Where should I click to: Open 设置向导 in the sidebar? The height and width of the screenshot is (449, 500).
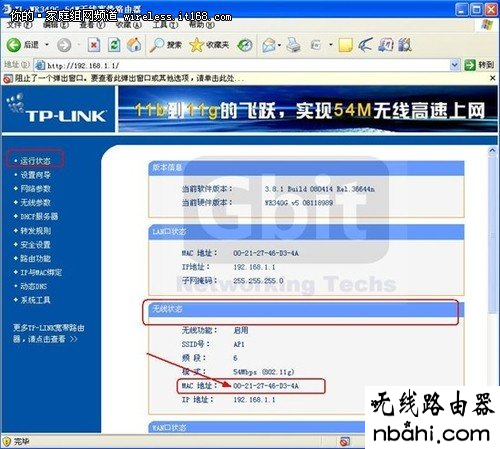point(35,175)
